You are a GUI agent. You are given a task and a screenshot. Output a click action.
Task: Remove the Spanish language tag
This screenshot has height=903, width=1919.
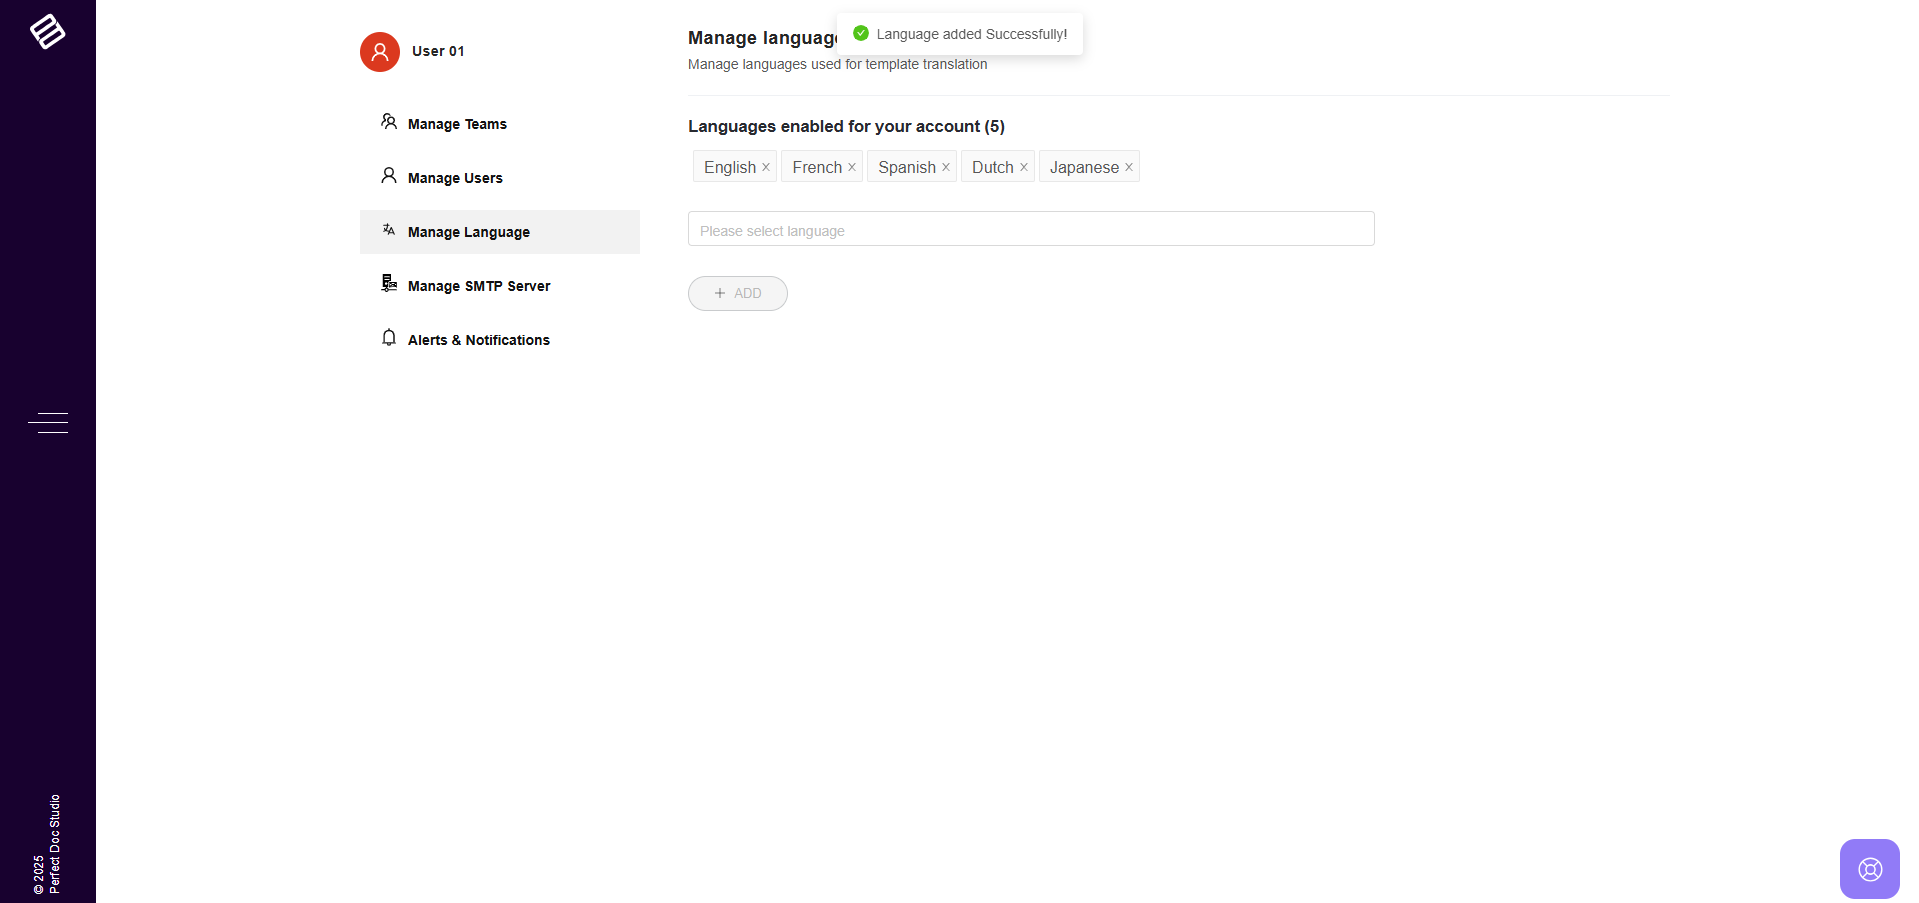point(946,167)
